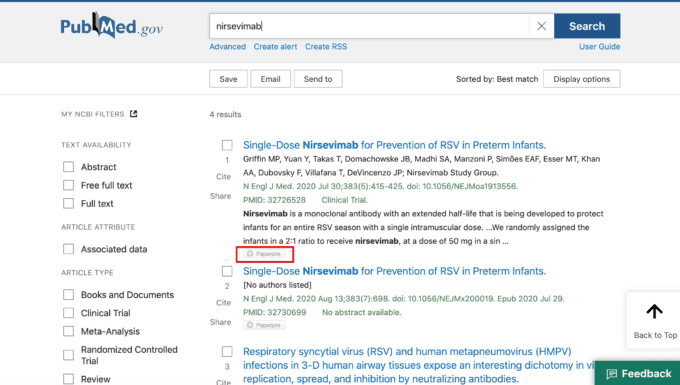The height and width of the screenshot is (385, 680).
Task: Click 'Sorted by: Best match' text
Action: 497,79
